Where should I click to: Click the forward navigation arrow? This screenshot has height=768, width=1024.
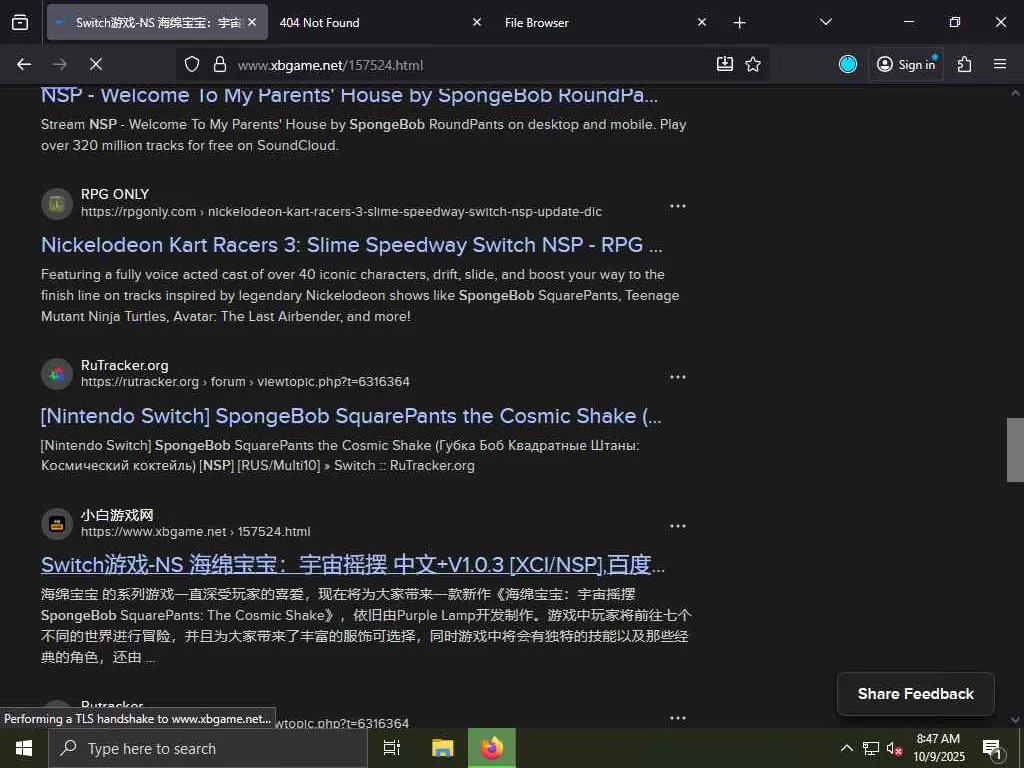click(59, 64)
